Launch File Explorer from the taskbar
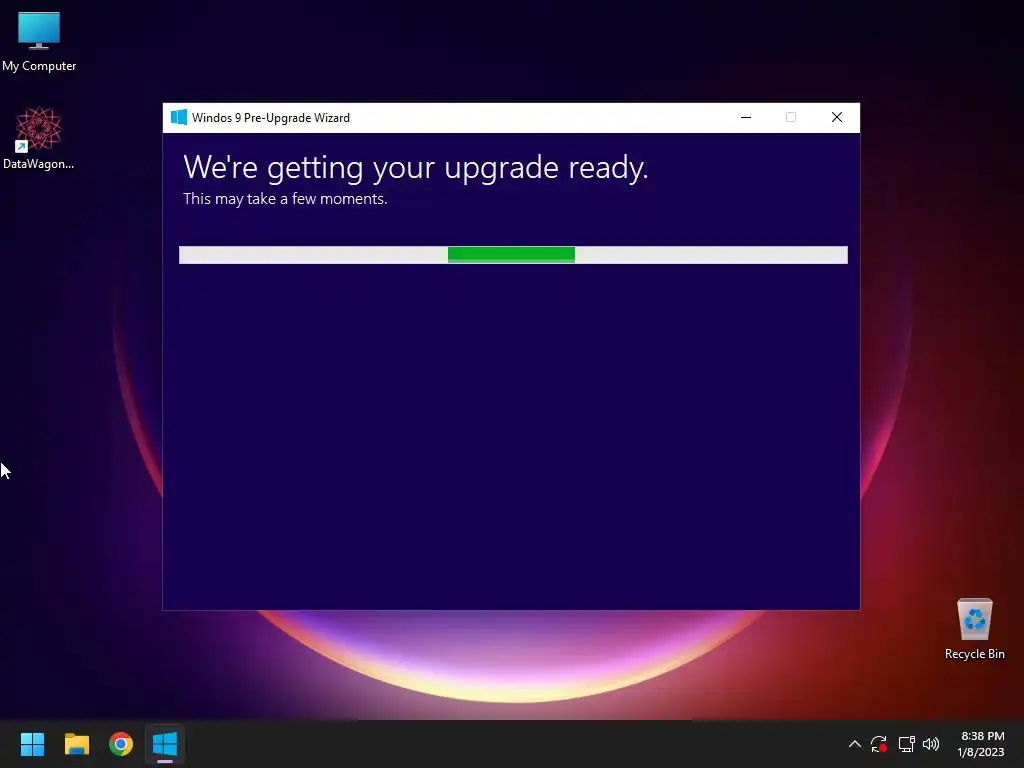The width and height of the screenshot is (1024, 768). [76, 744]
